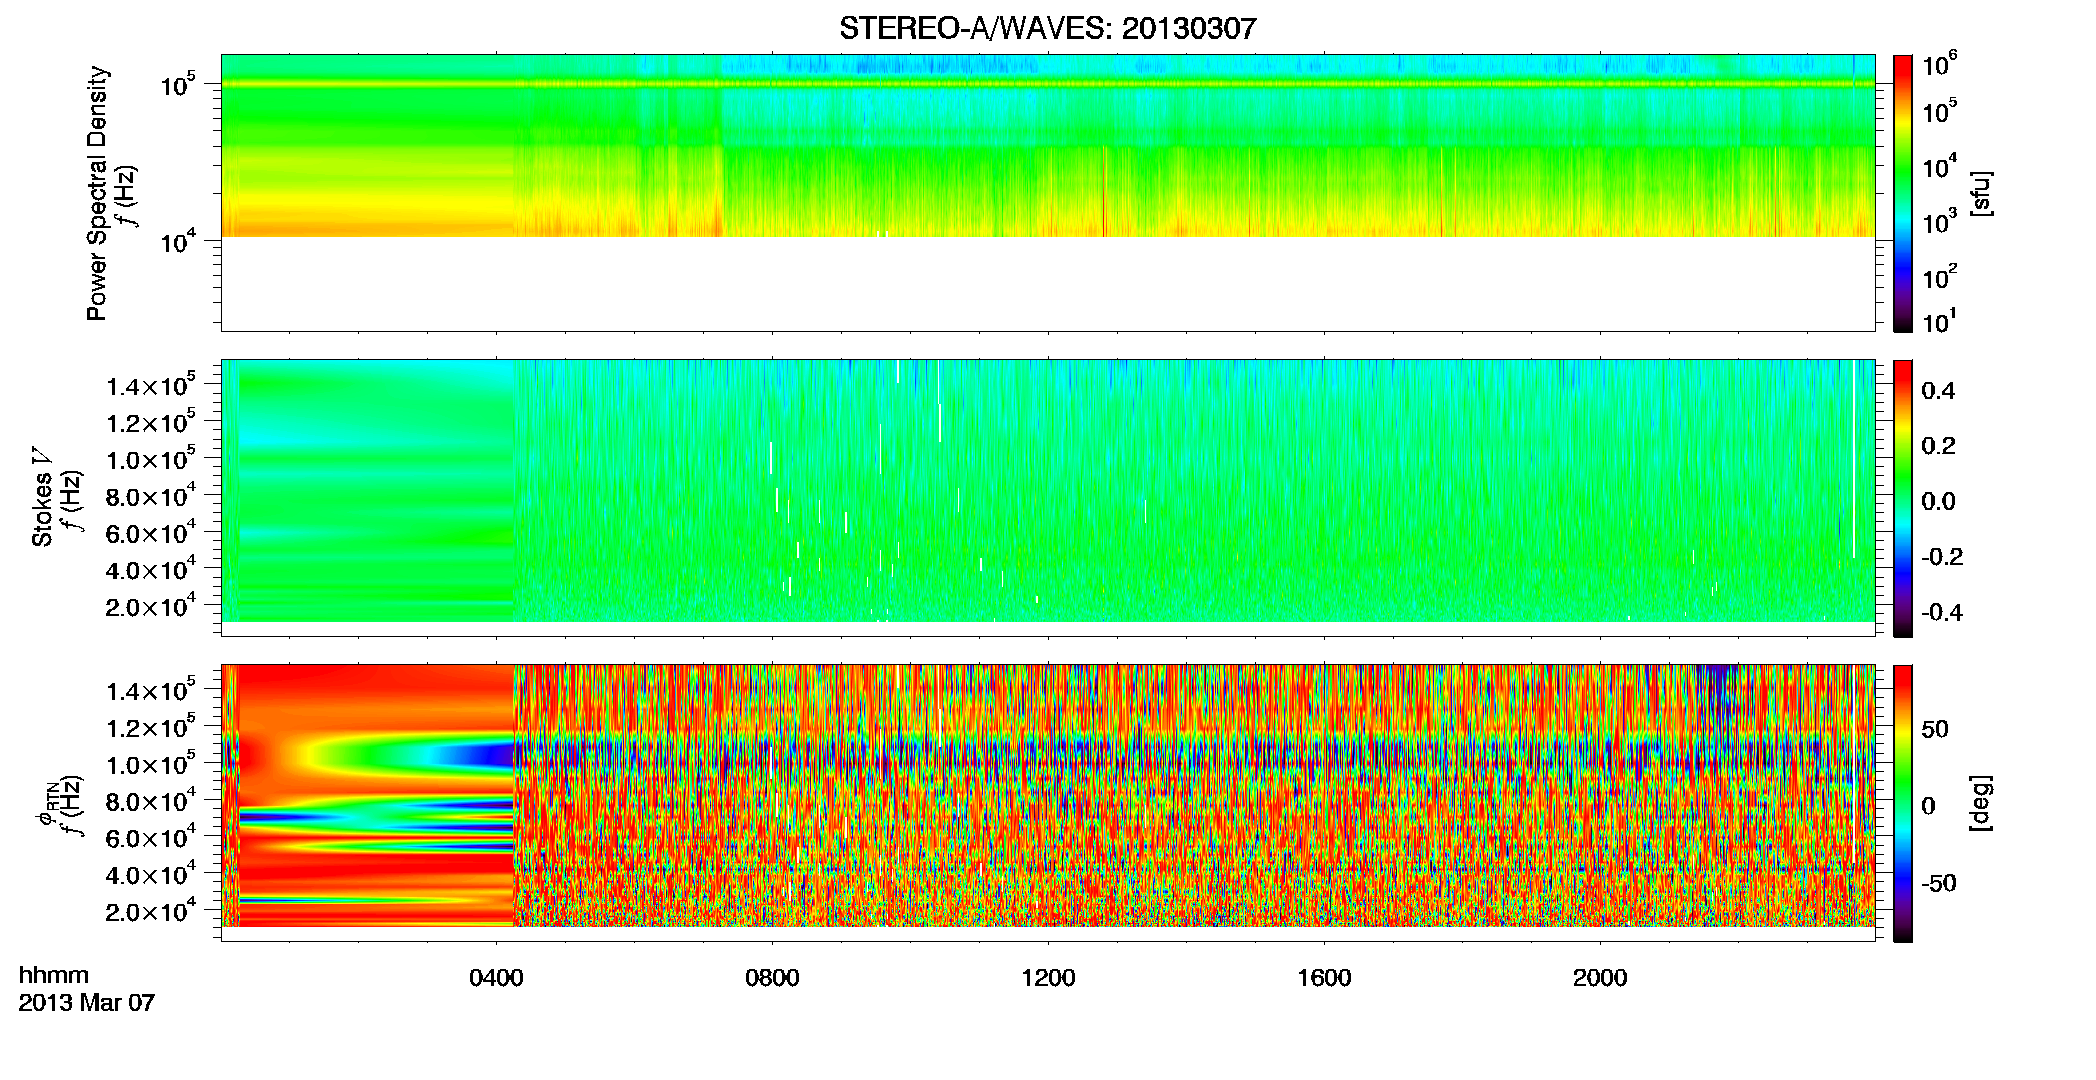2096x1080 pixels.
Task: Click the 0.4 tick on the Stokes colorbar
Action: pyautogui.click(x=1938, y=390)
